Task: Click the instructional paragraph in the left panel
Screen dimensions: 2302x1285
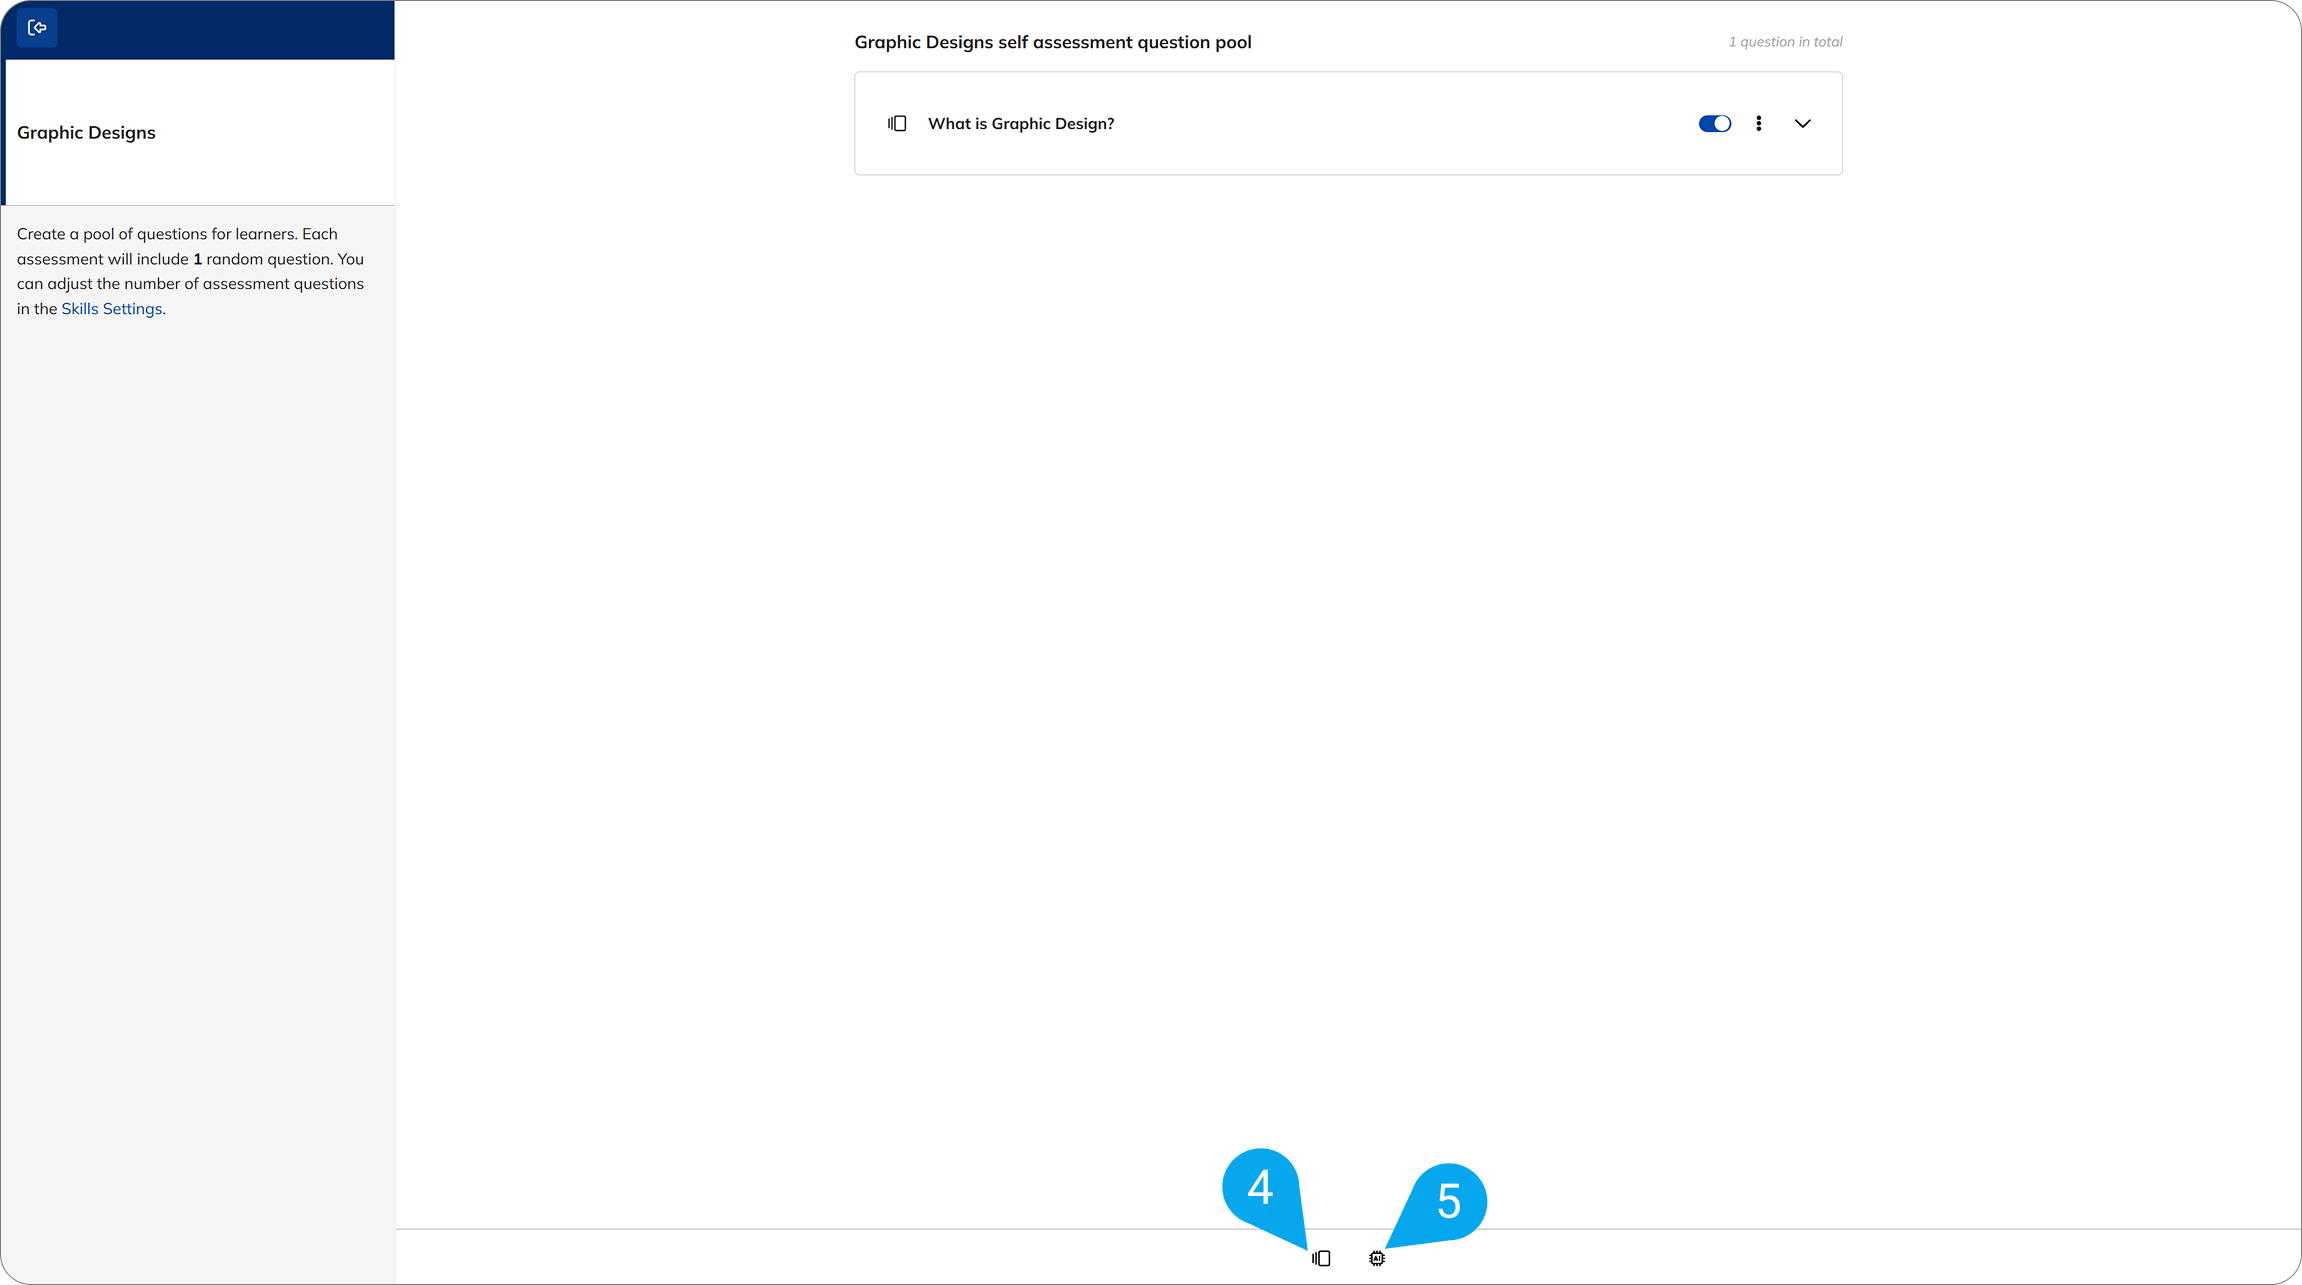Action: pos(190,270)
